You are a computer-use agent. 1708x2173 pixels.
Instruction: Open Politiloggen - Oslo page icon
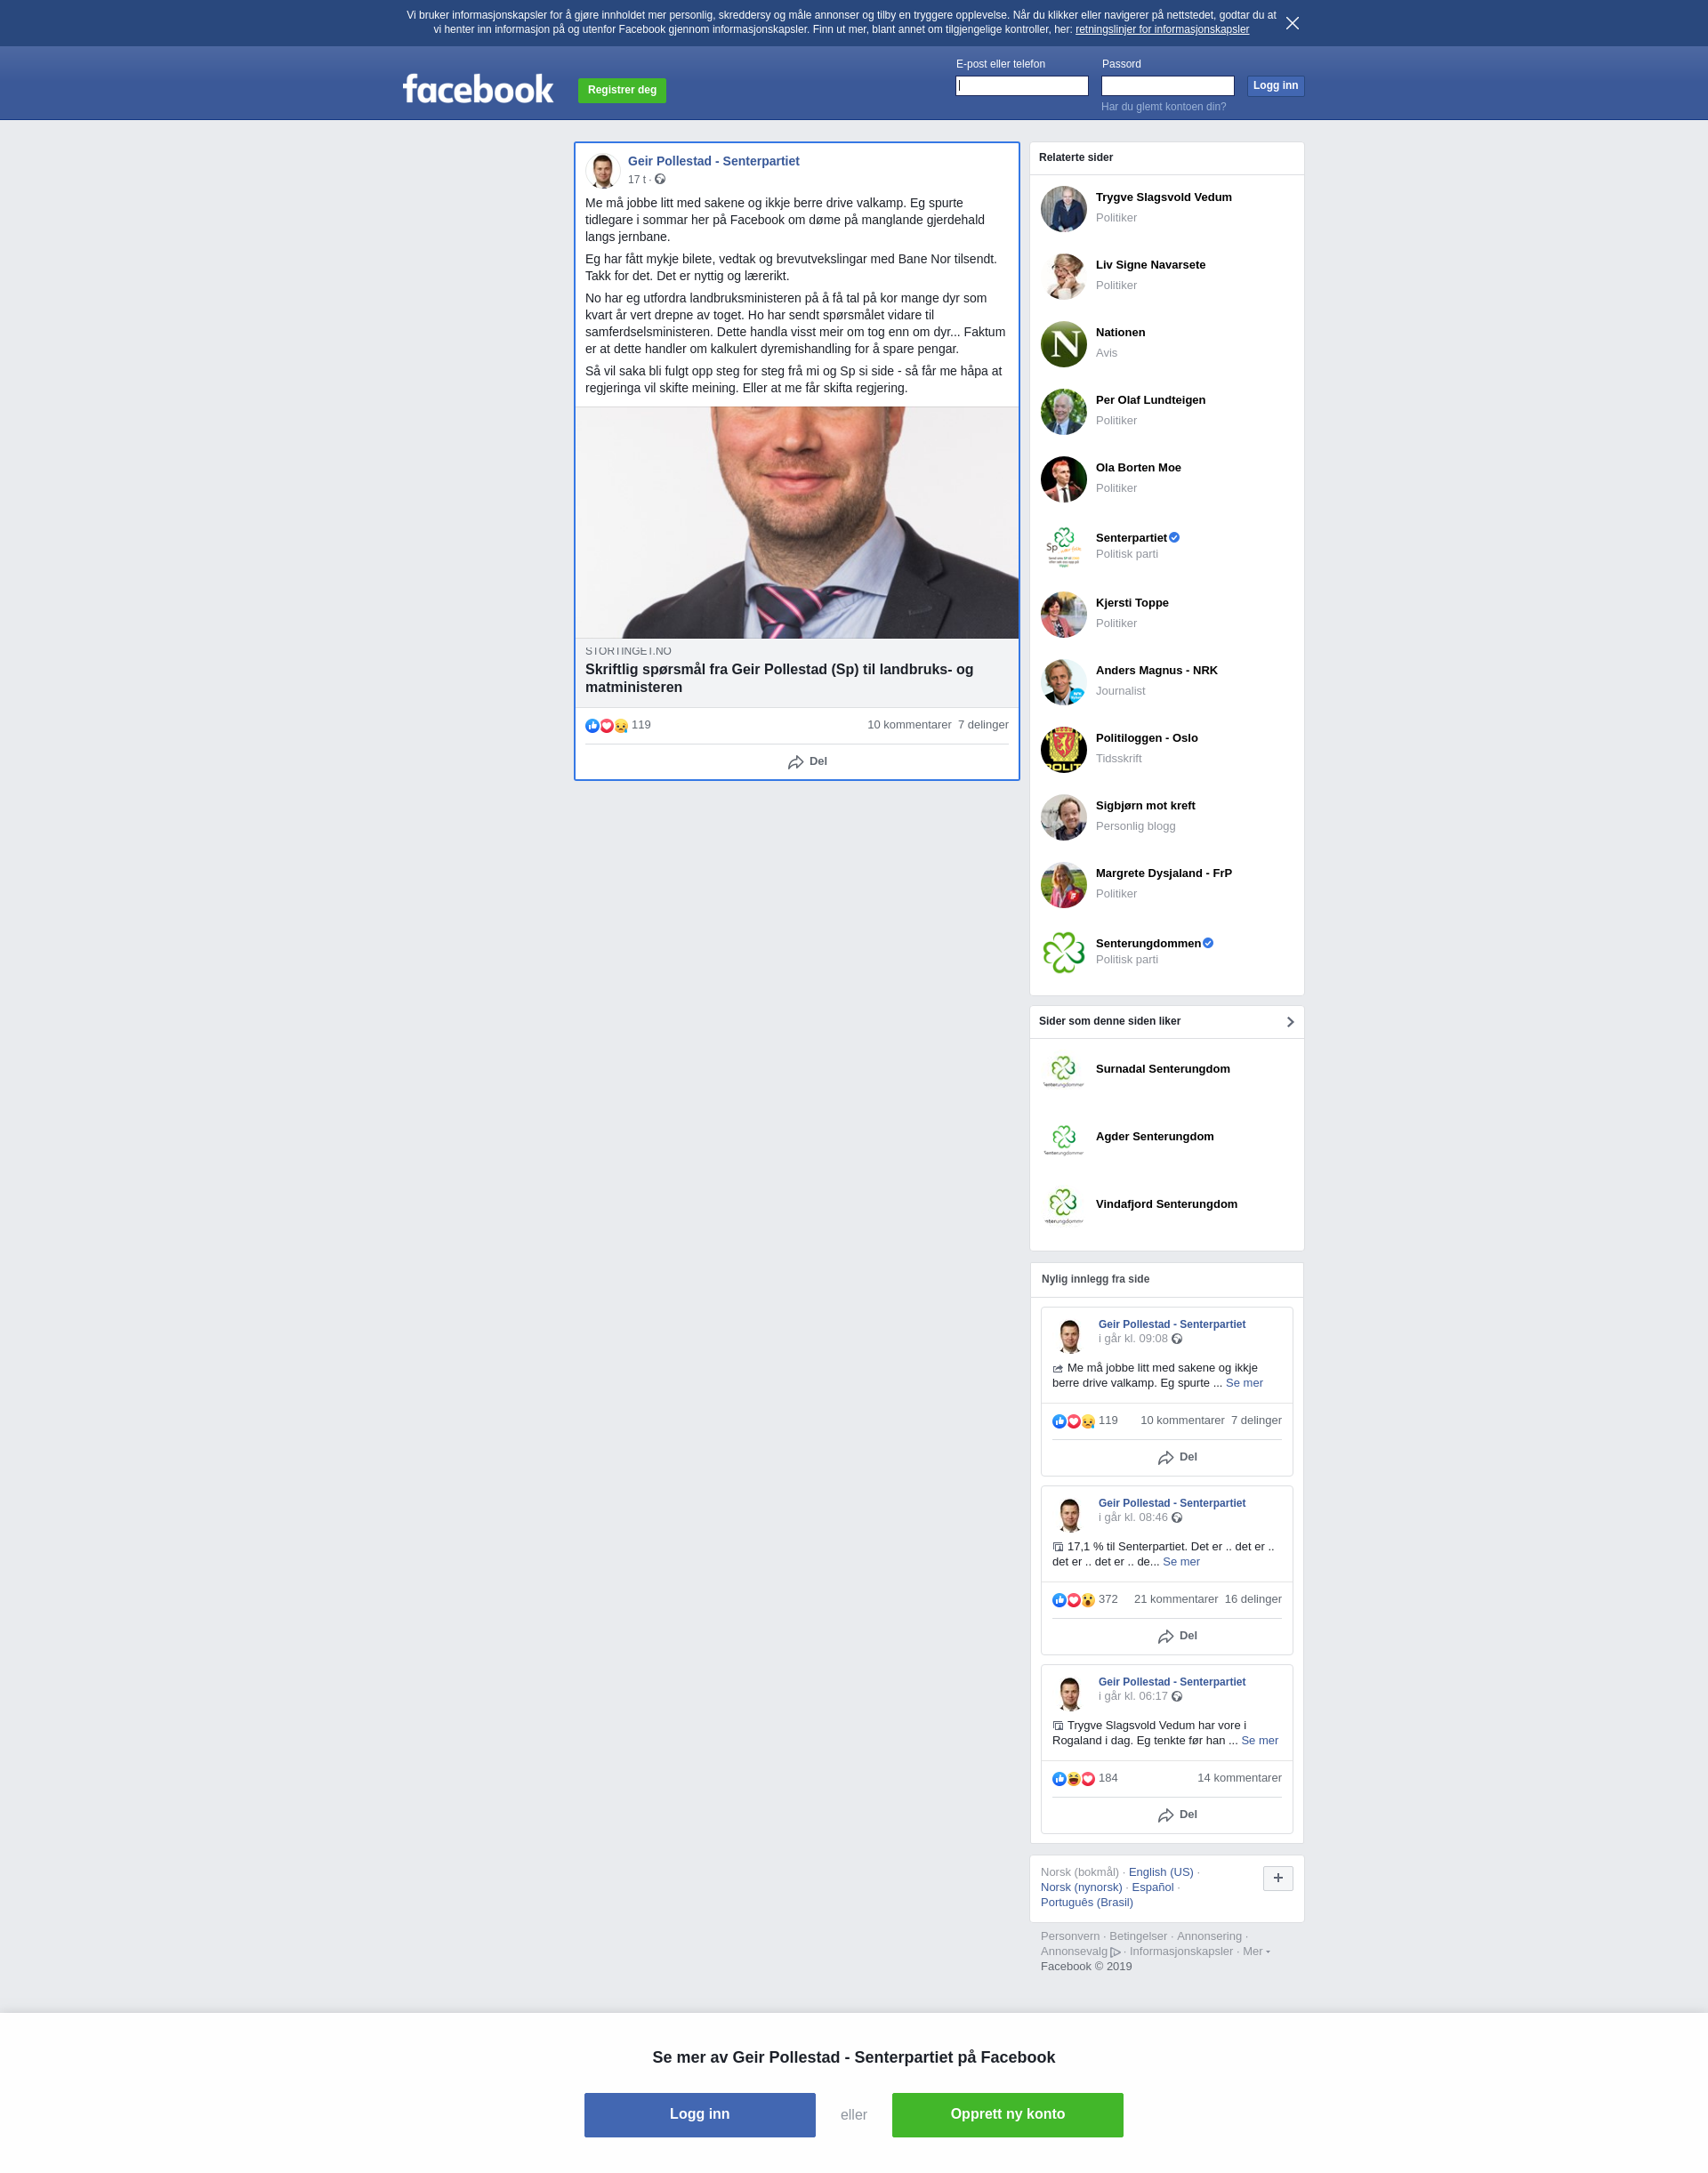coord(1063,750)
